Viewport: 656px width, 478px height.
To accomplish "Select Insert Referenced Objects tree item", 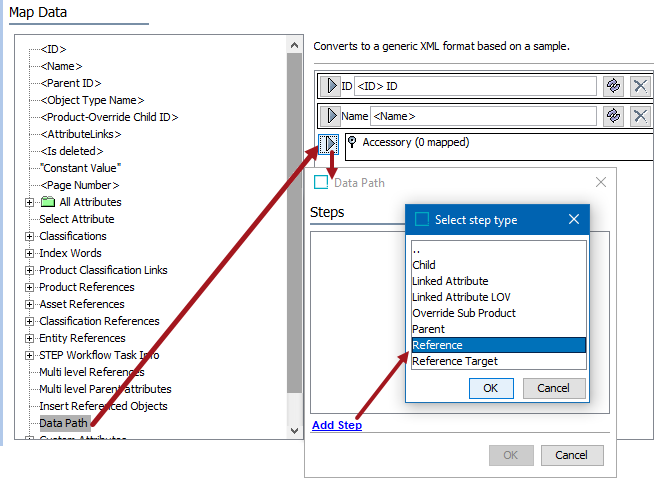I will 103,406.
